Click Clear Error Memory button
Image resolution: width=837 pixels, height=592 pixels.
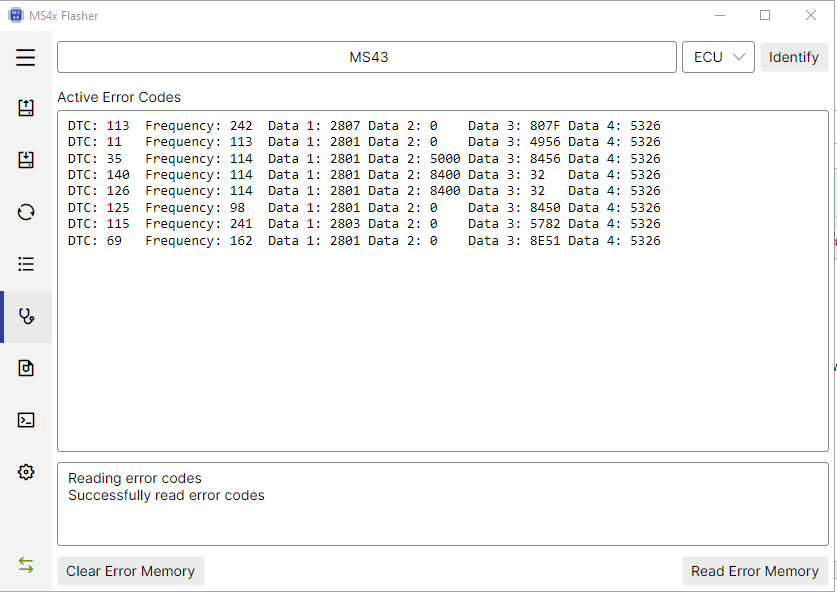(131, 571)
